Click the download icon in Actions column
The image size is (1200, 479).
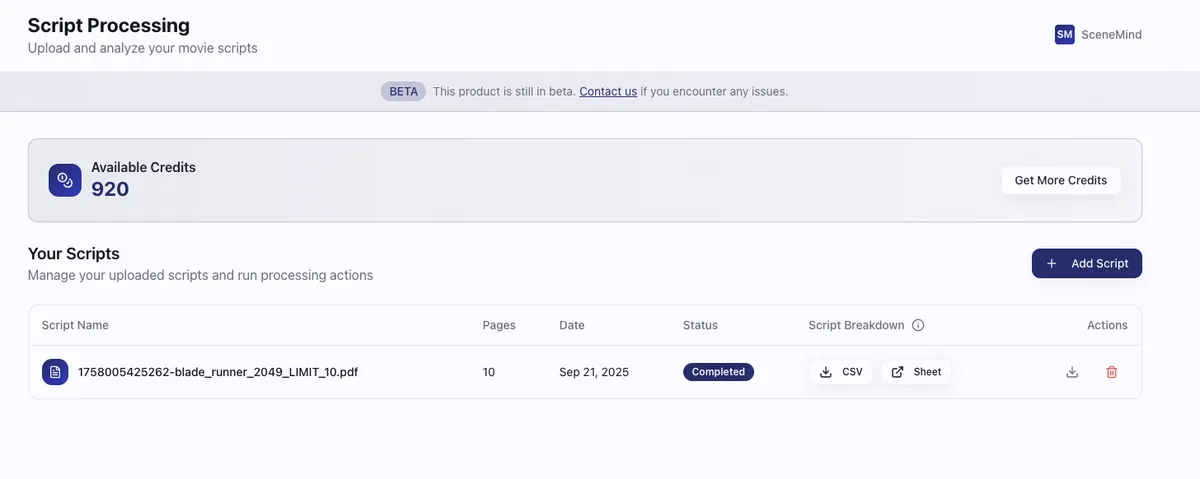pos(1072,372)
